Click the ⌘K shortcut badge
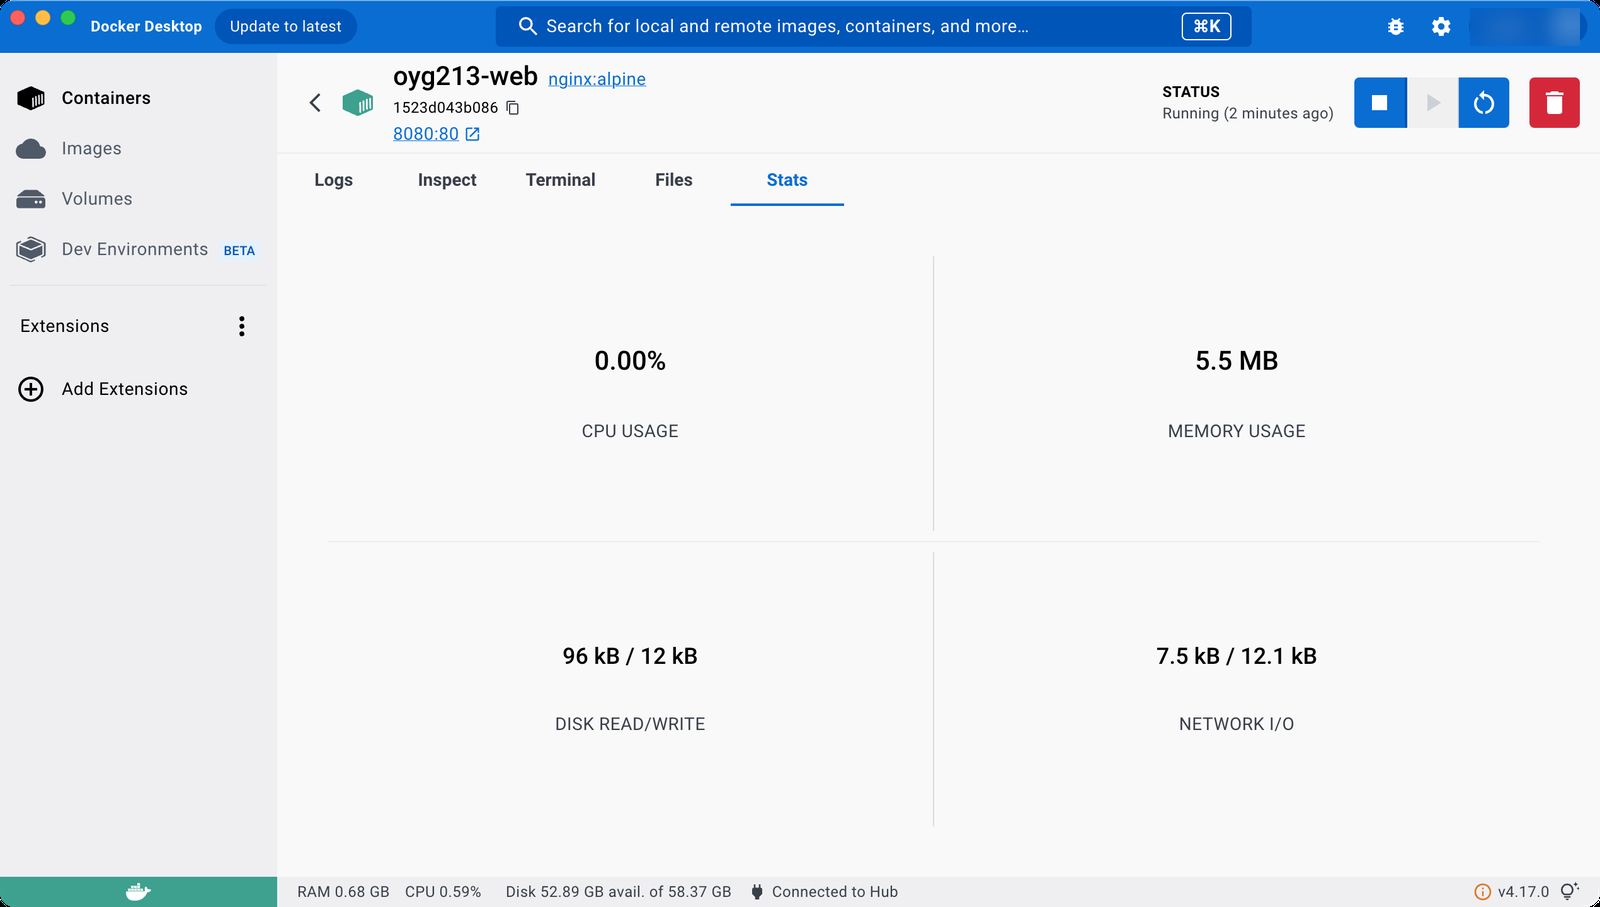 (1206, 26)
